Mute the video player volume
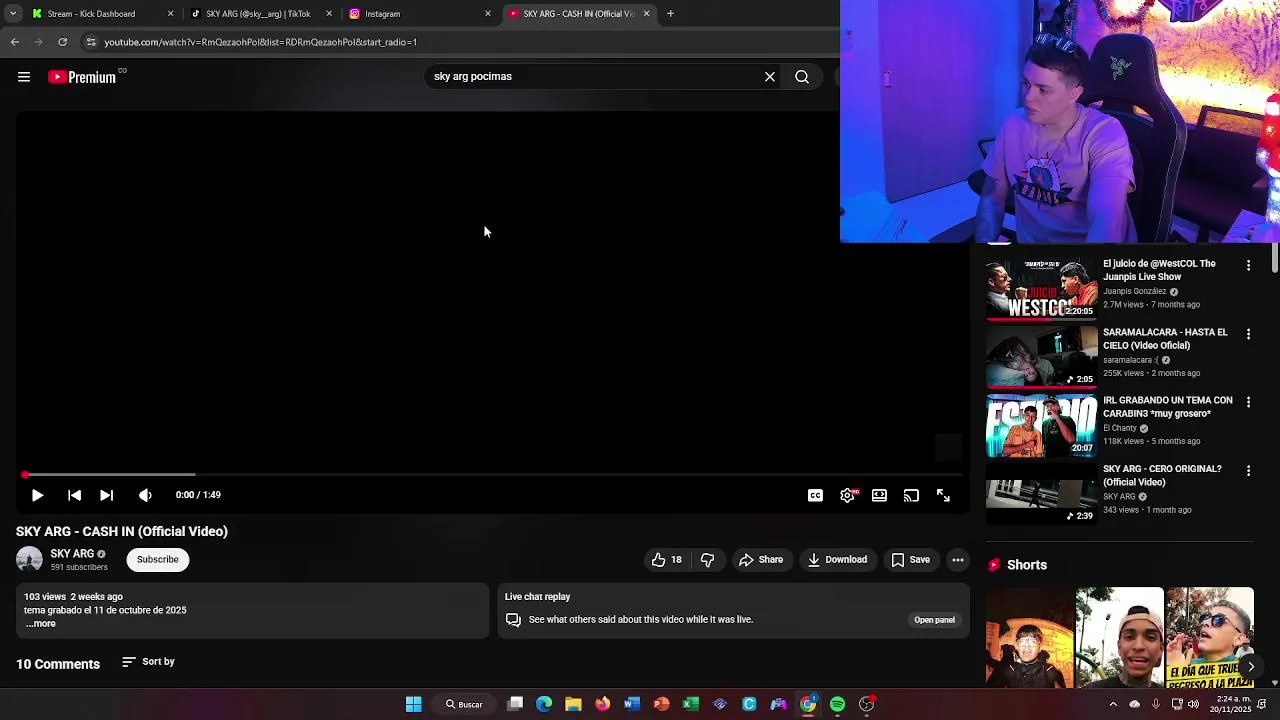Viewport: 1280px width, 720px height. 145,495
